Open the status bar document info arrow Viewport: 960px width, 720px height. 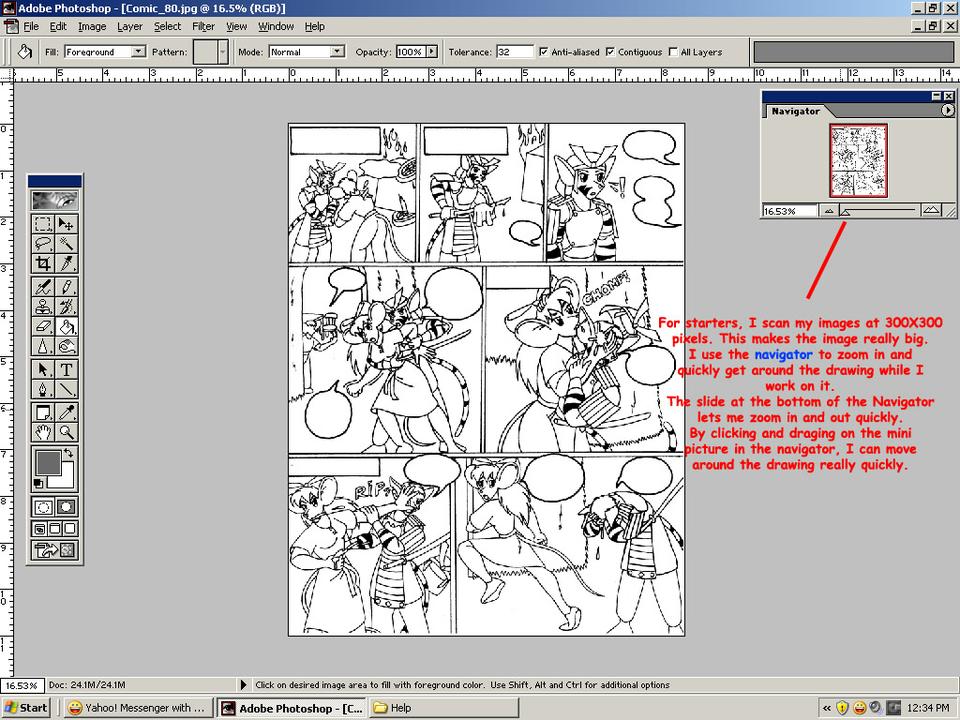244,684
